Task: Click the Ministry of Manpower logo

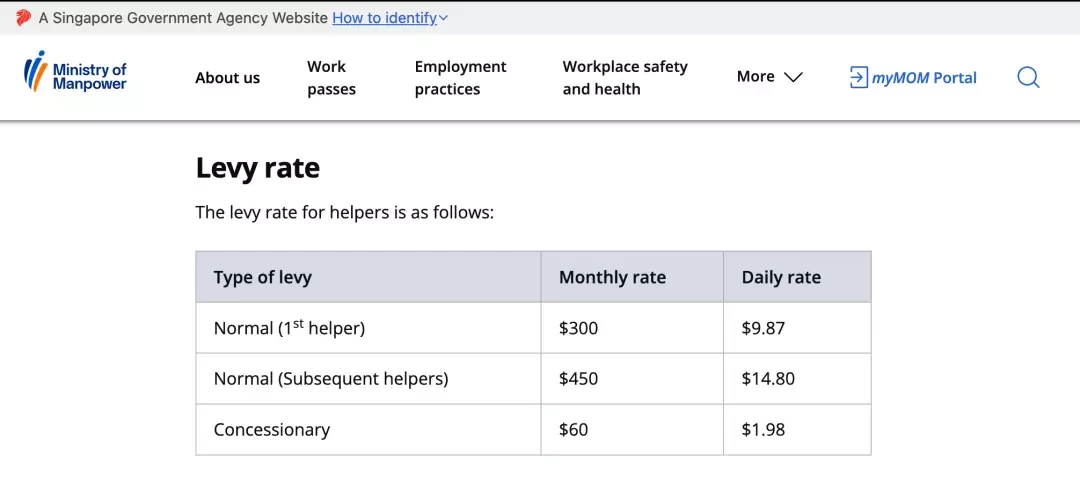Action: (x=75, y=72)
